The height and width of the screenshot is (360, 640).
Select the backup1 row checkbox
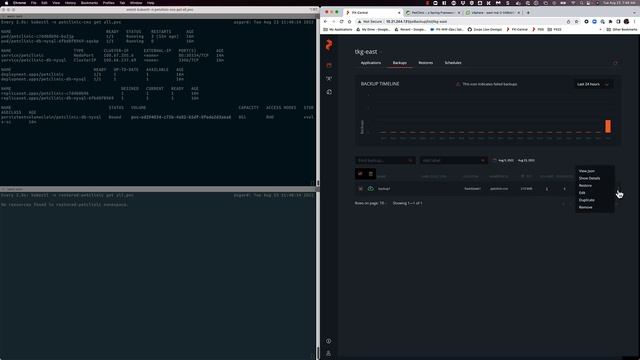[360, 189]
